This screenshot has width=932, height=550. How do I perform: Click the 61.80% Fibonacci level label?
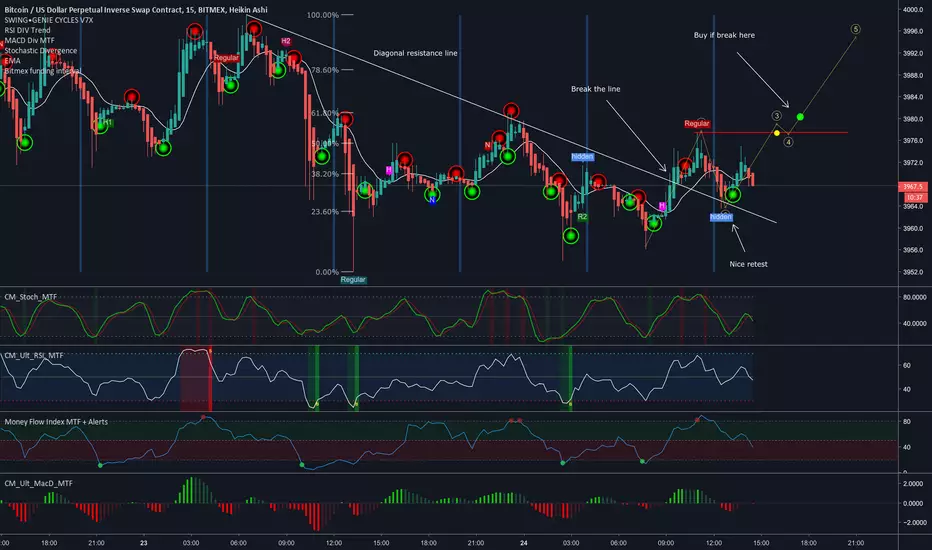tap(325, 112)
